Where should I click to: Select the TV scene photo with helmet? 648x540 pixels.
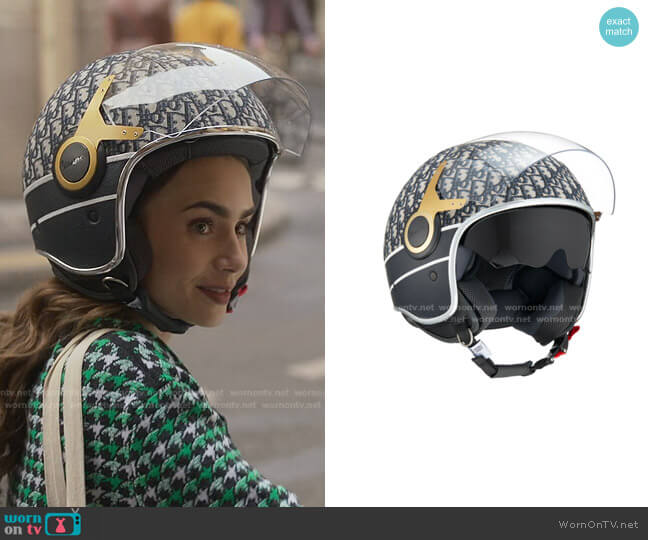coord(162,253)
